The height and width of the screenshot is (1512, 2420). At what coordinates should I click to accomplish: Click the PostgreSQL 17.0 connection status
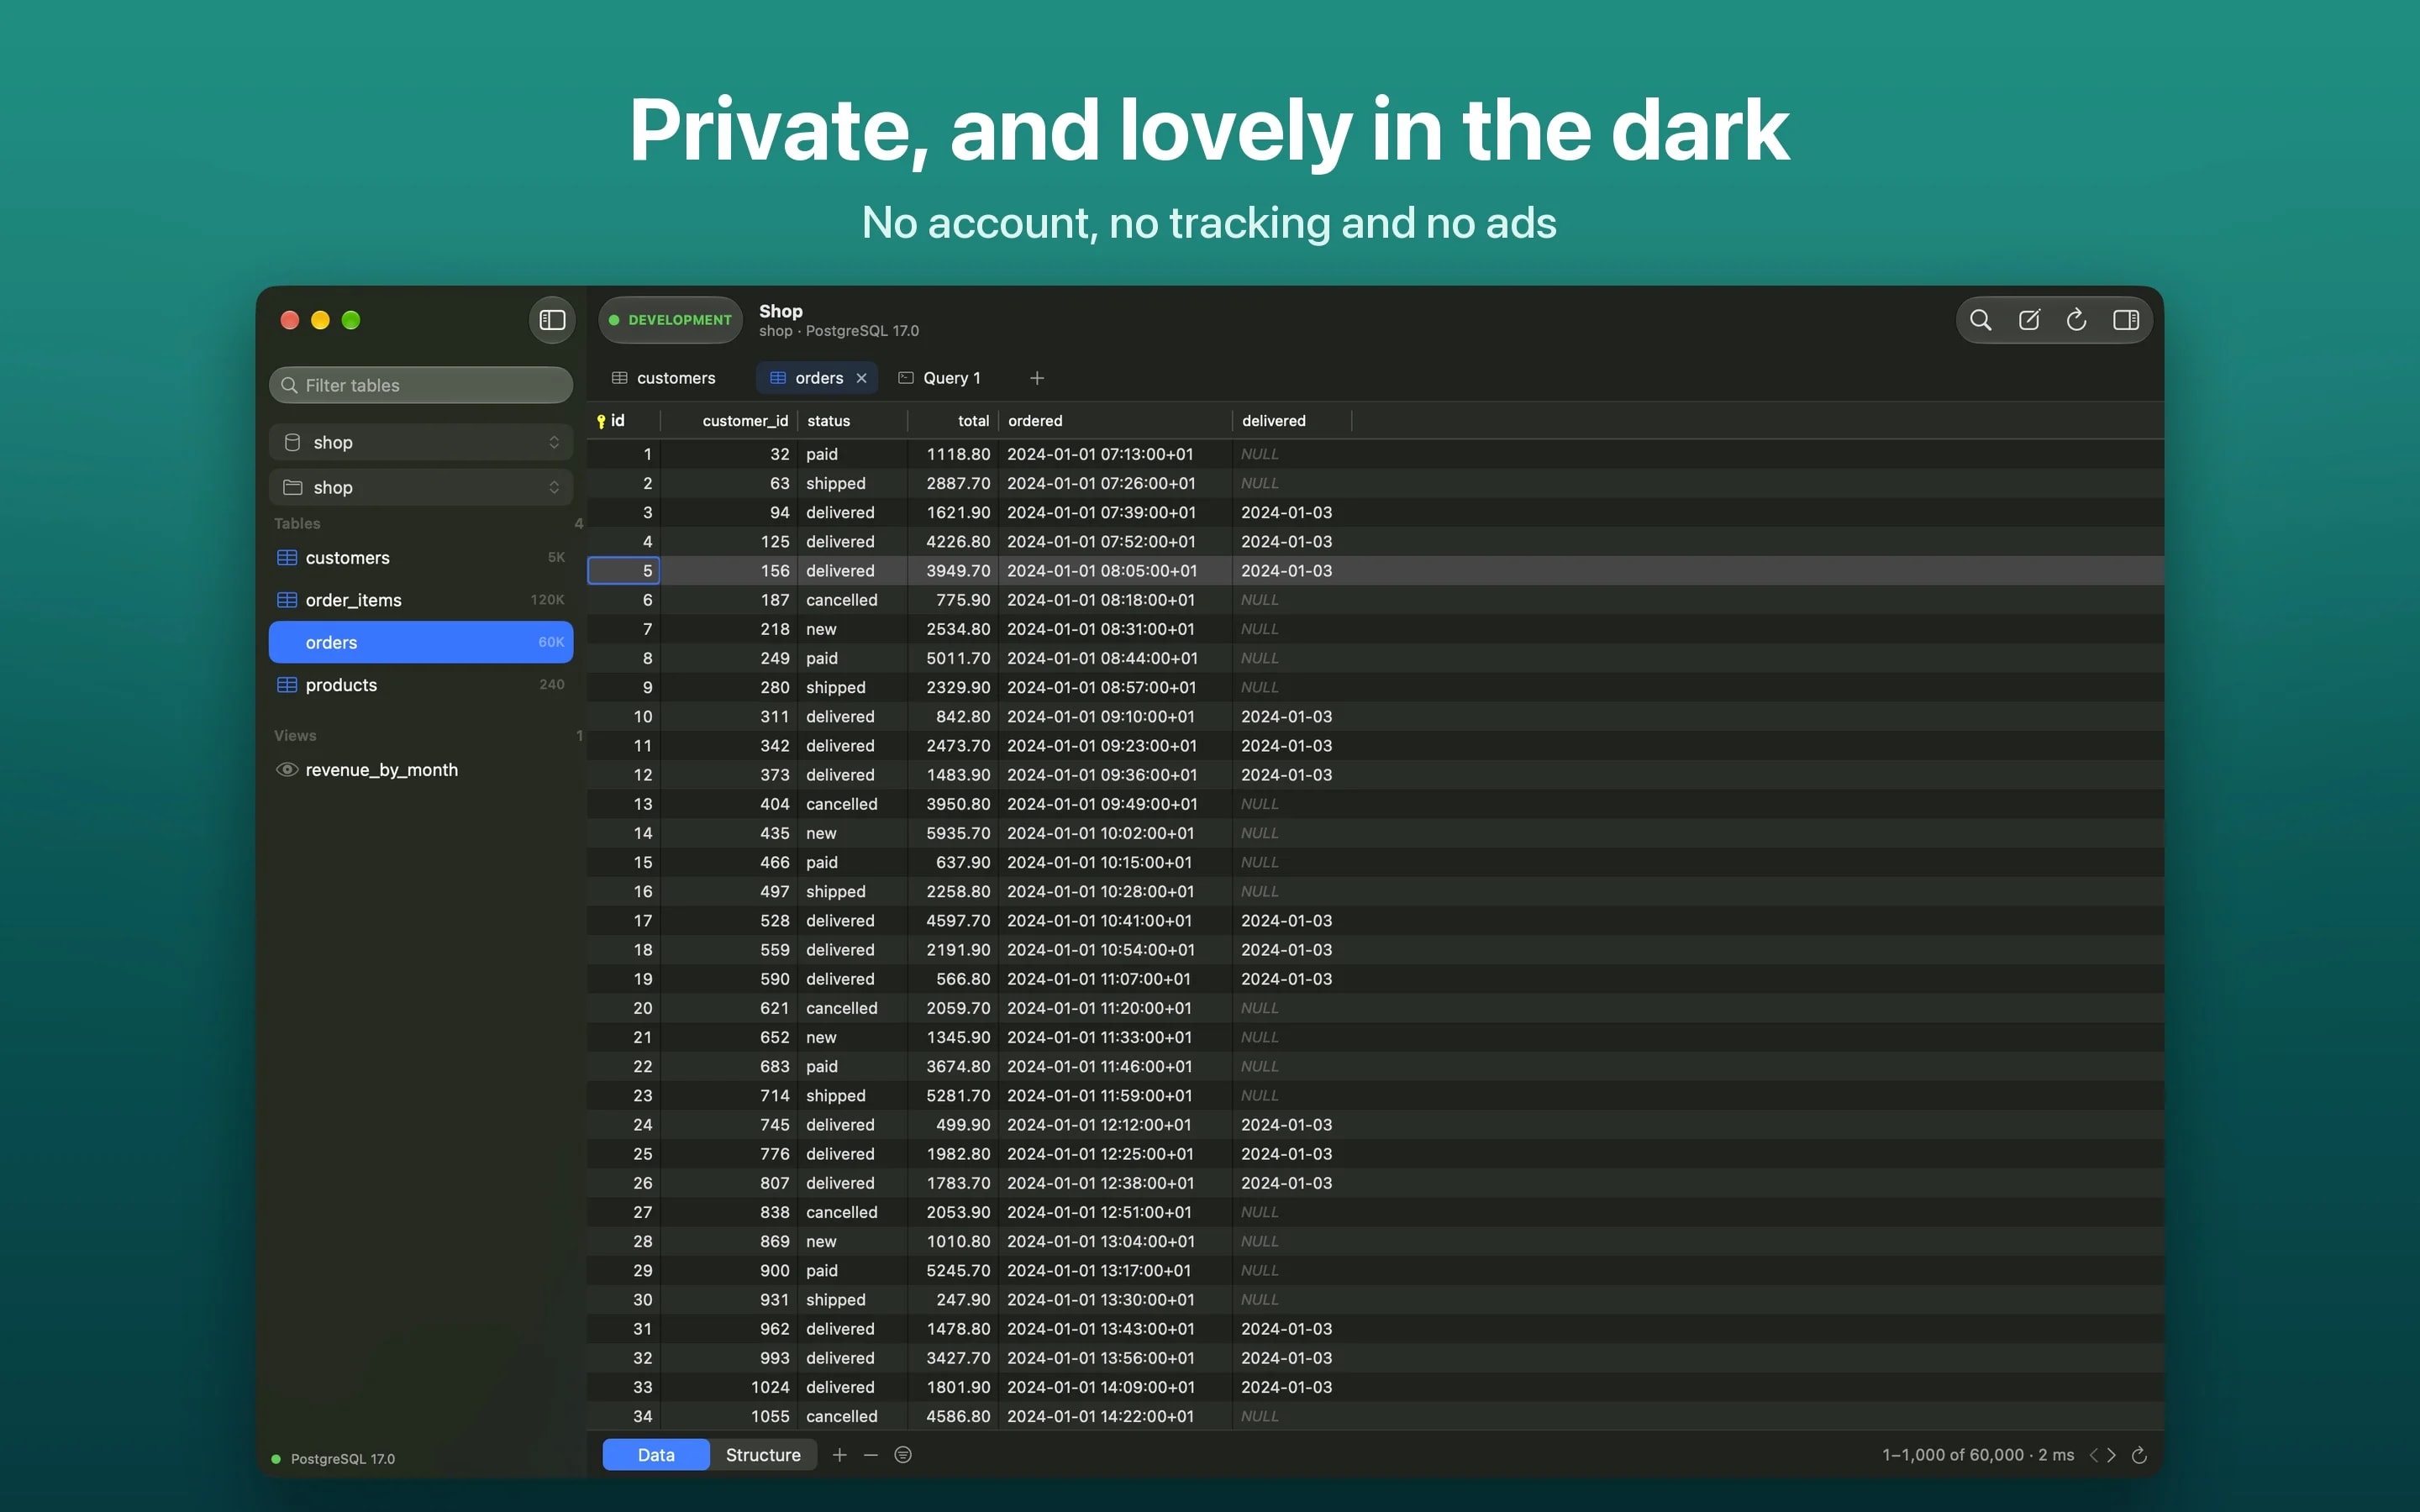click(x=333, y=1459)
